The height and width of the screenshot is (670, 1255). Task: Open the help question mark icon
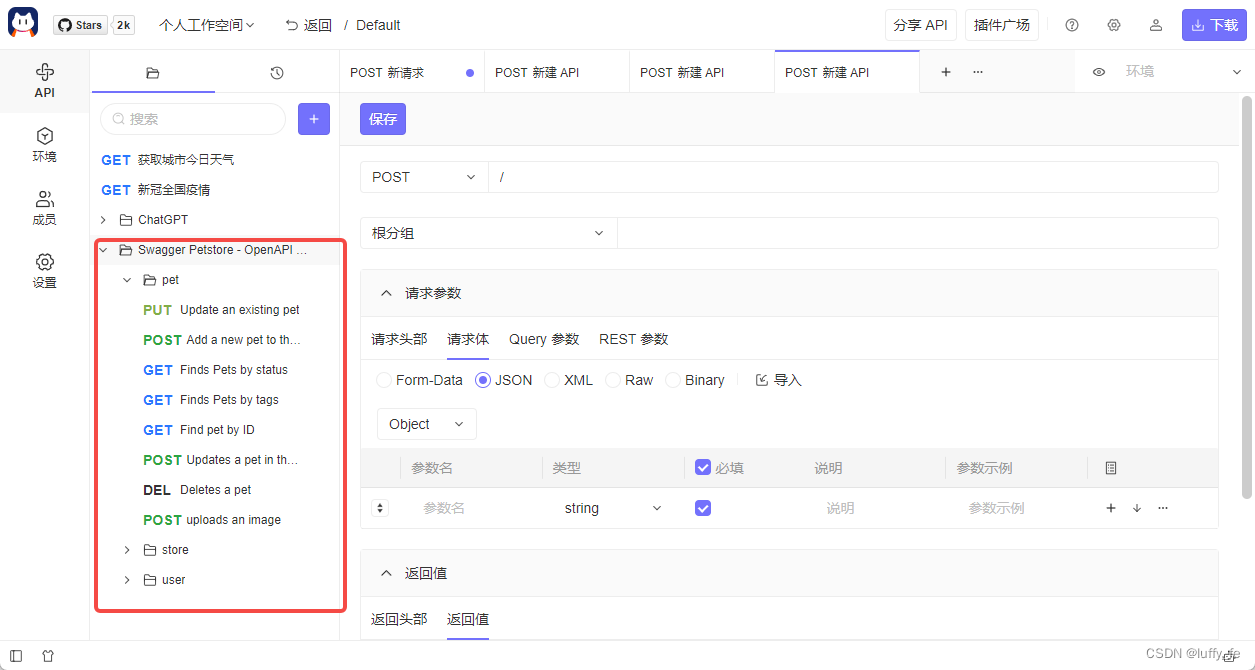click(x=1071, y=24)
